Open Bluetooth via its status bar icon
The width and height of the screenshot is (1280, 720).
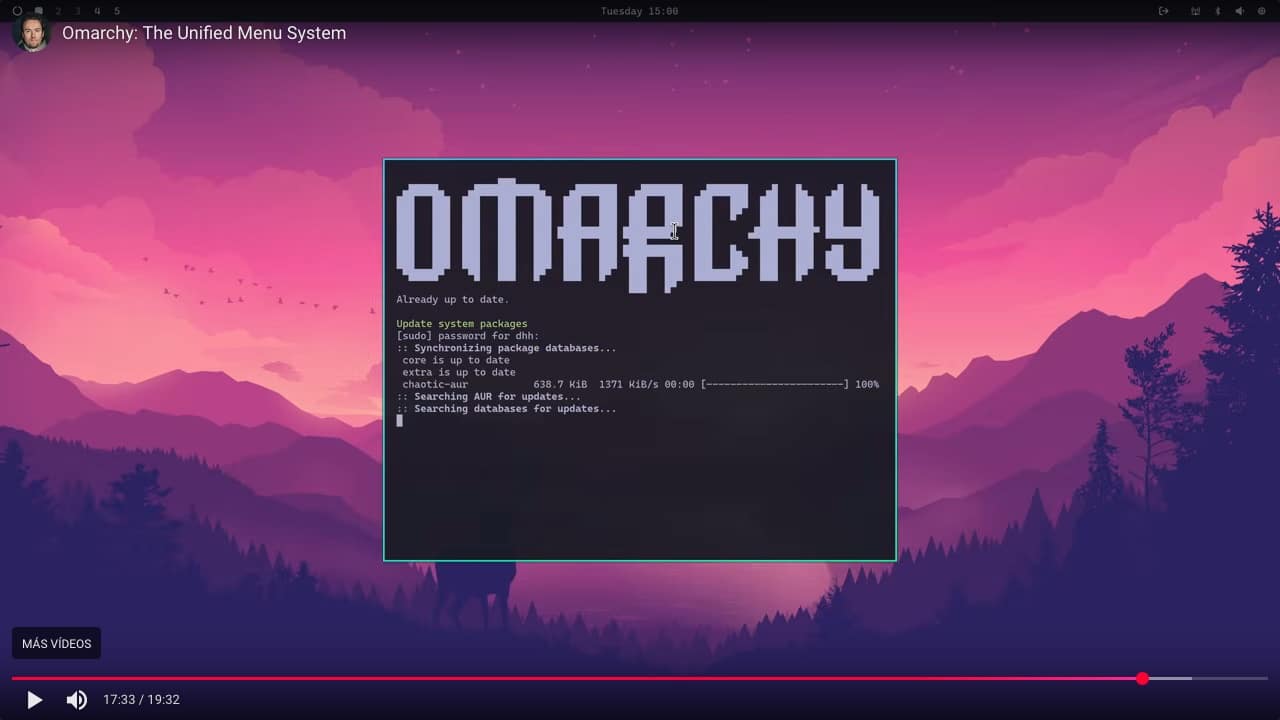1218,11
